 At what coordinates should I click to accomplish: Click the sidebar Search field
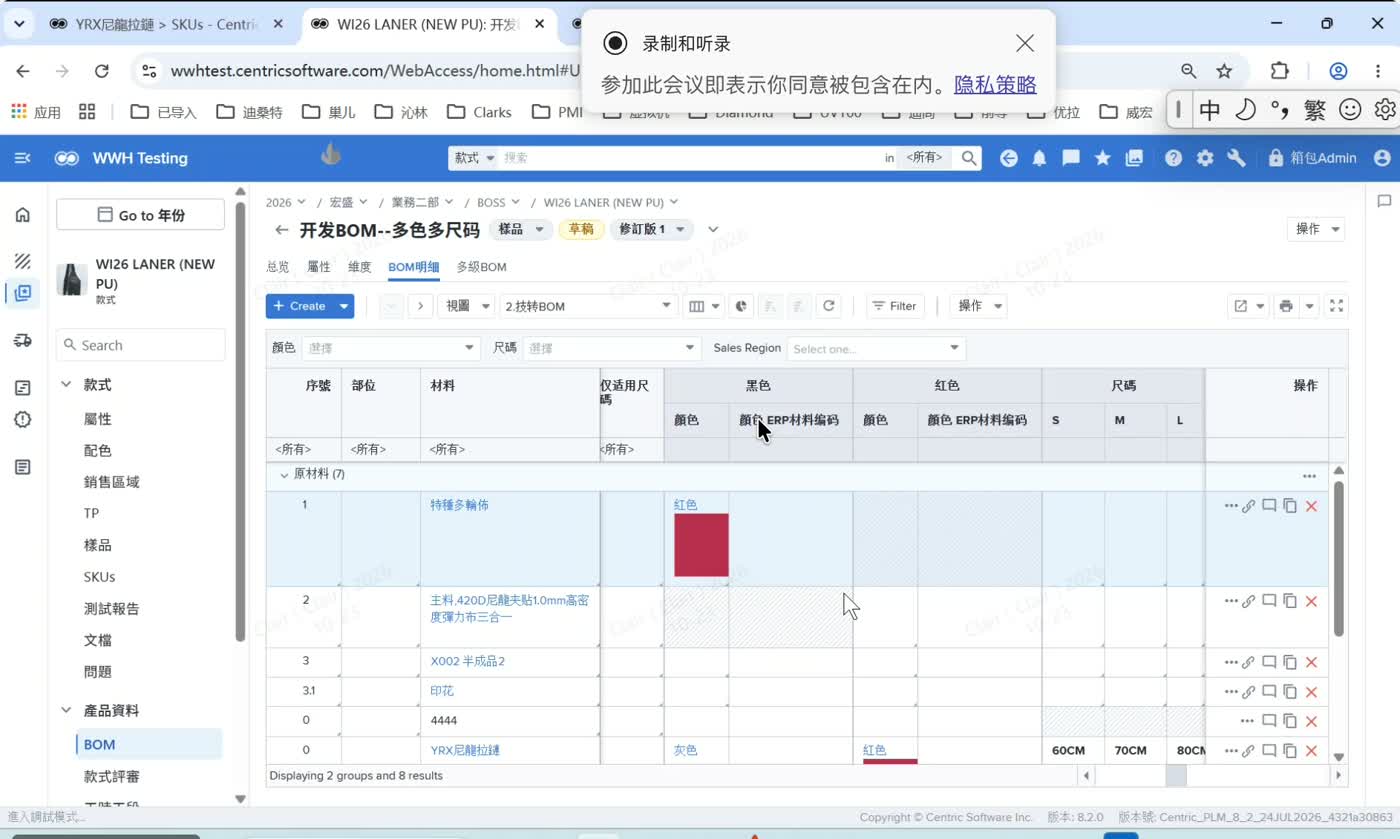coord(140,345)
